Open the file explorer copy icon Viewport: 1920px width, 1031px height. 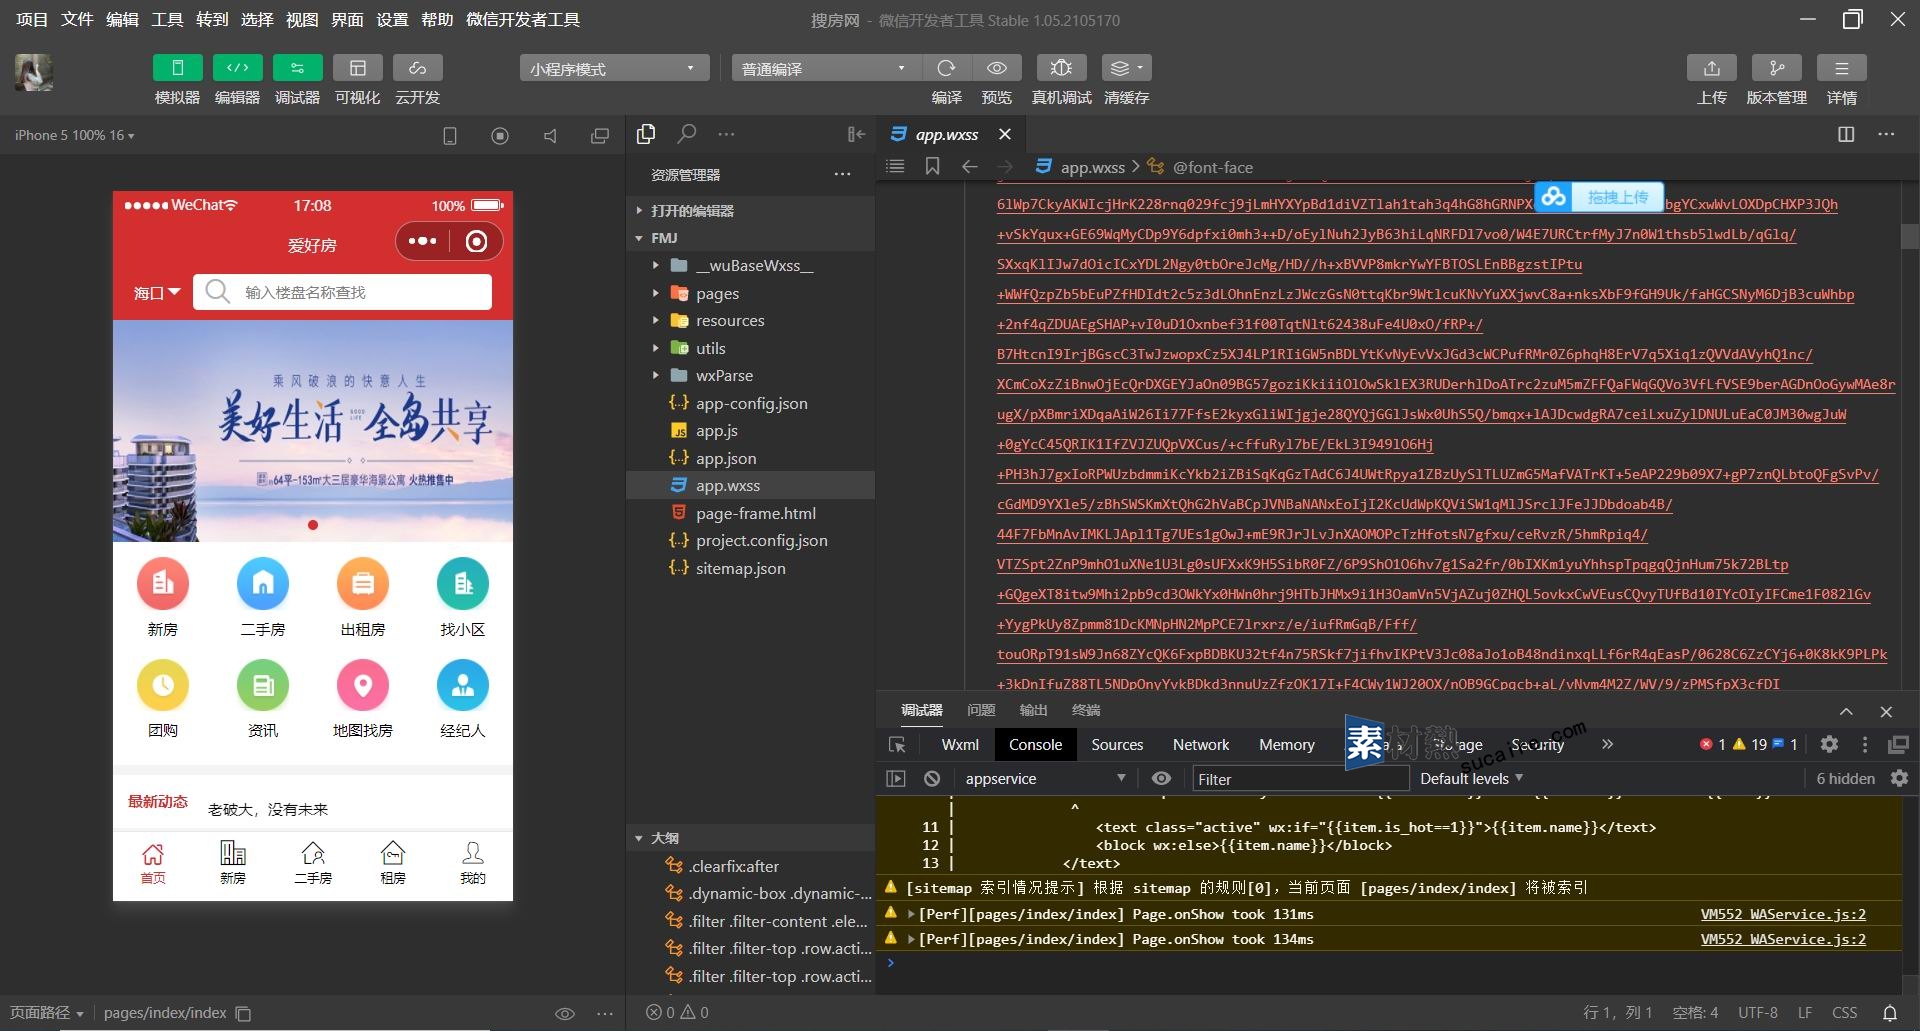click(x=646, y=134)
